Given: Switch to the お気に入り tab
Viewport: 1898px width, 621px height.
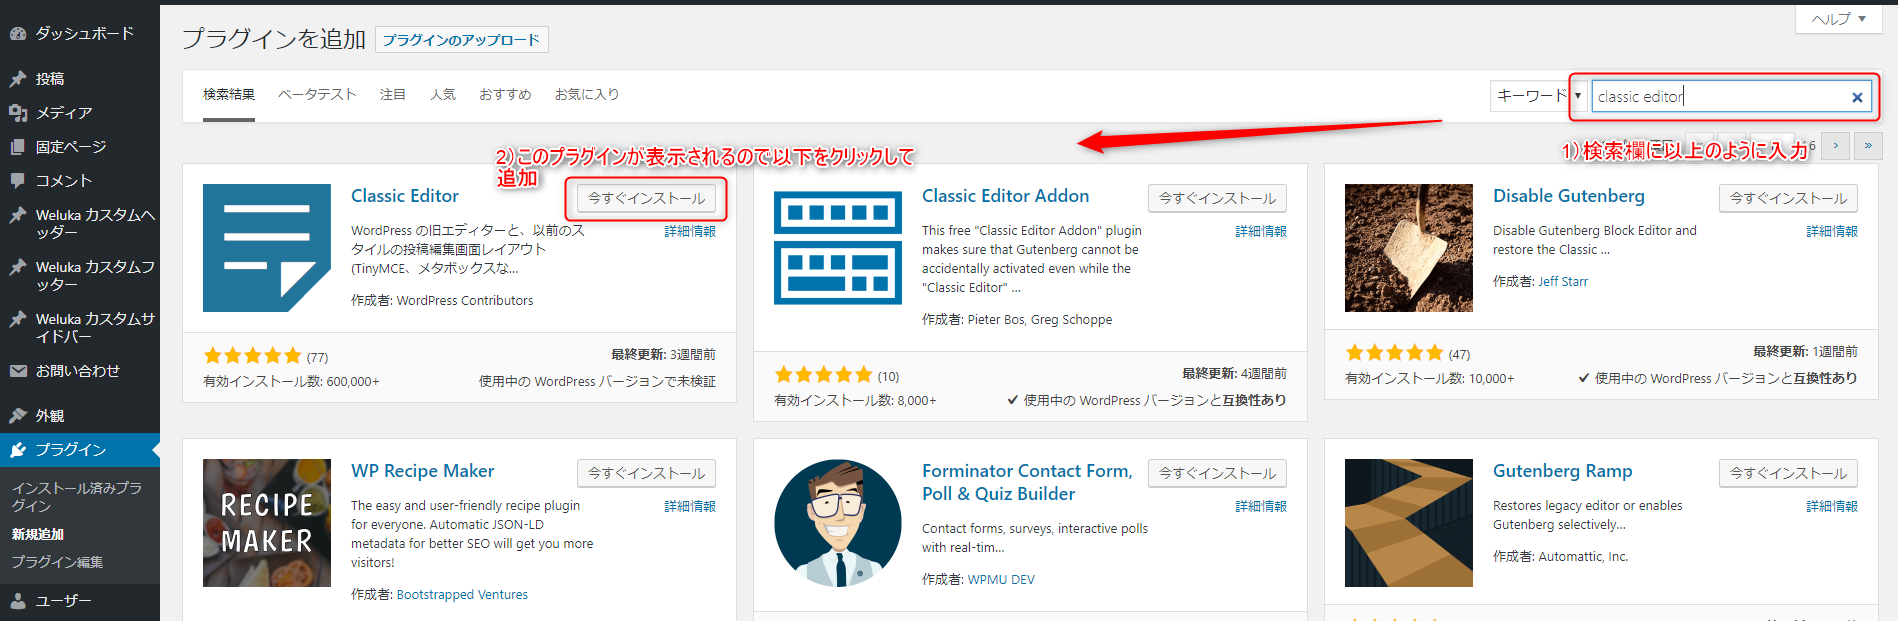Looking at the screenshot, I should coord(587,94).
